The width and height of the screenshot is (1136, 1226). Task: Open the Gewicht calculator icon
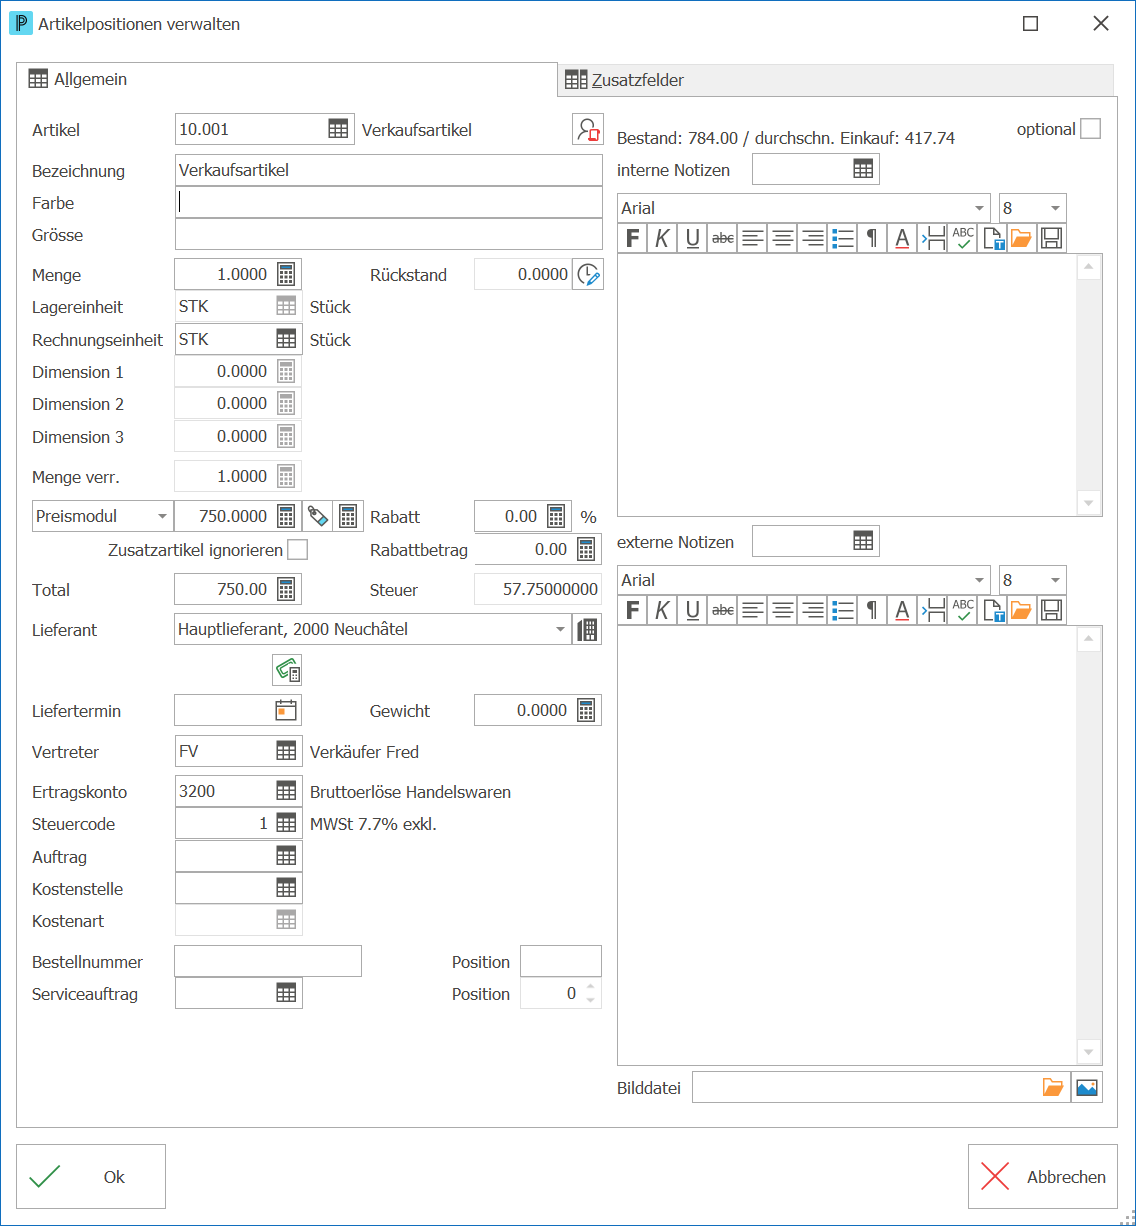(586, 710)
